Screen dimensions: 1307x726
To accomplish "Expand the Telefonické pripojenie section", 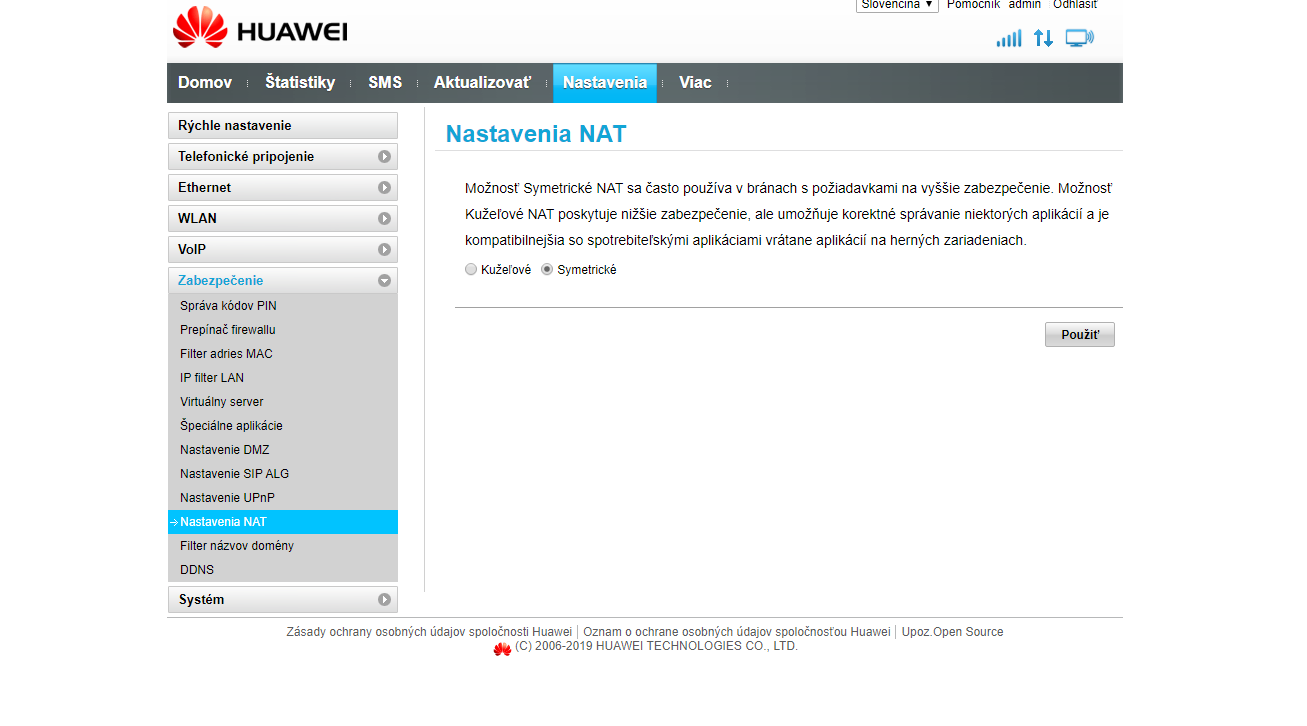I will coord(282,157).
